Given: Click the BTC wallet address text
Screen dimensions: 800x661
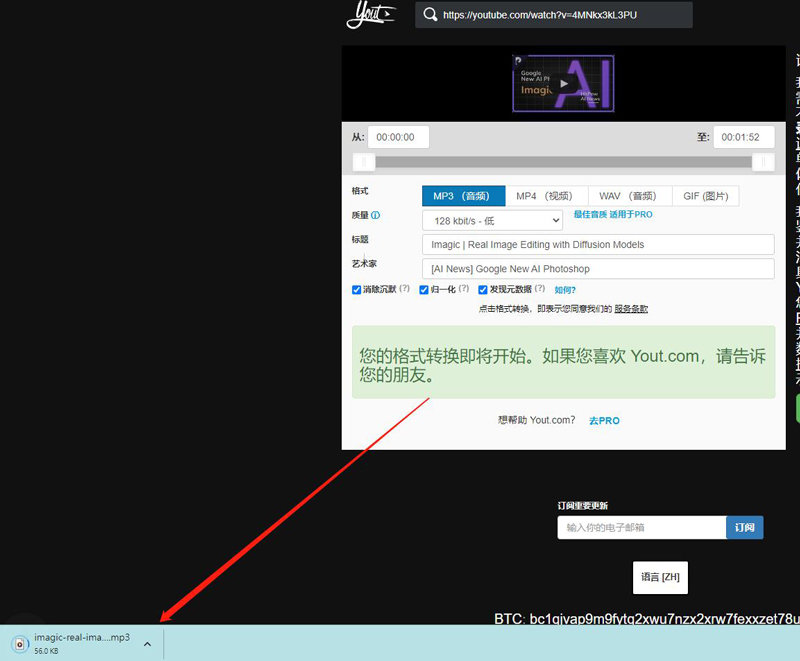Looking at the screenshot, I should [x=647, y=619].
